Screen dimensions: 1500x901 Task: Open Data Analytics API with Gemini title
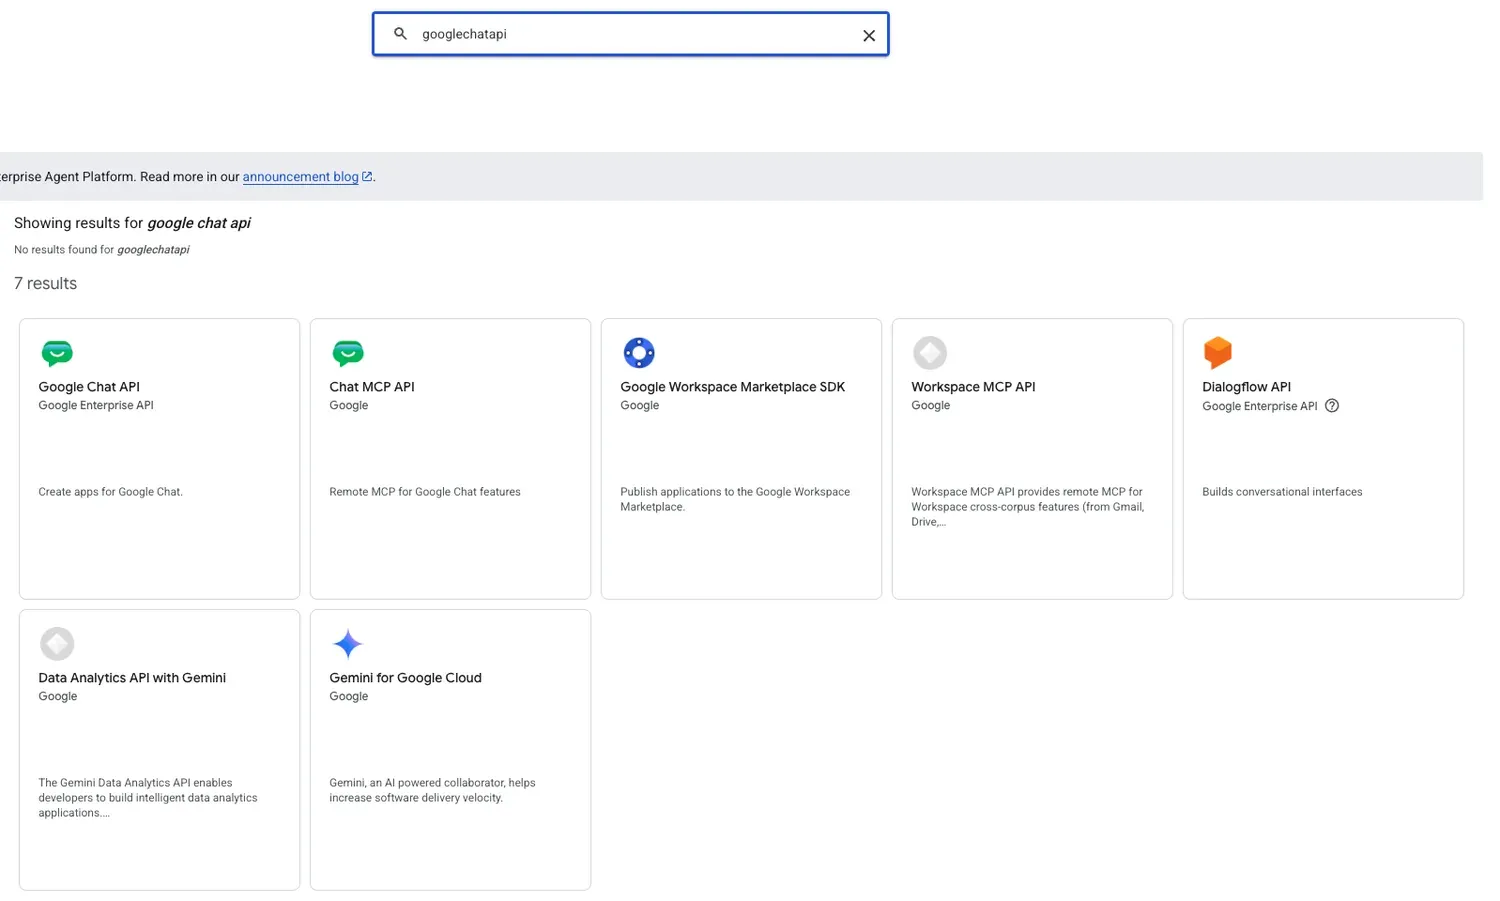tap(132, 678)
